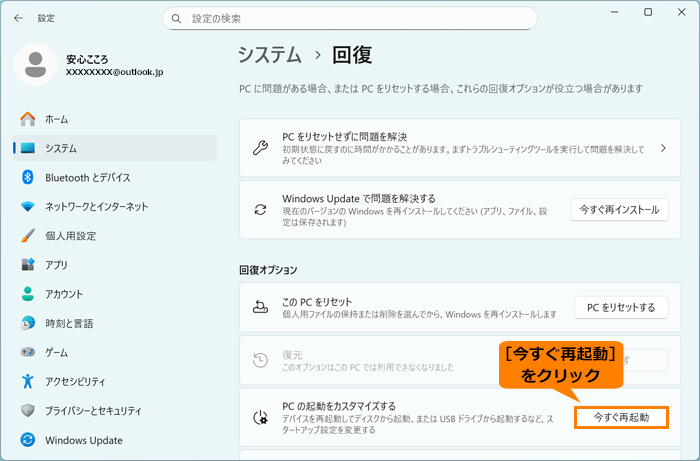Screen dimensions: 700x461
Task: Click the reinstall sync arrows icon
Action: [x=260, y=209]
